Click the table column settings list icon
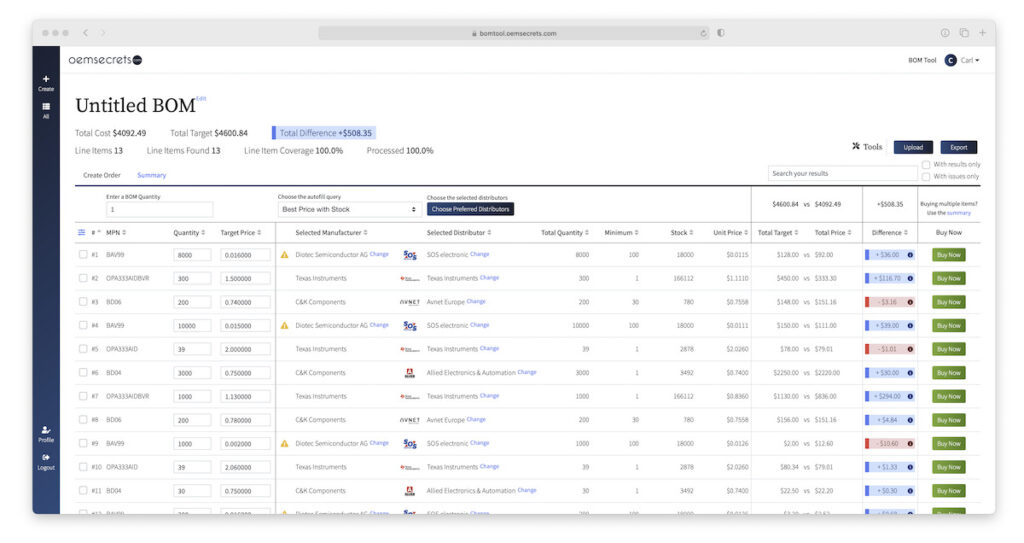Image resolution: width=1024 pixels, height=543 pixels. pyautogui.click(x=82, y=233)
